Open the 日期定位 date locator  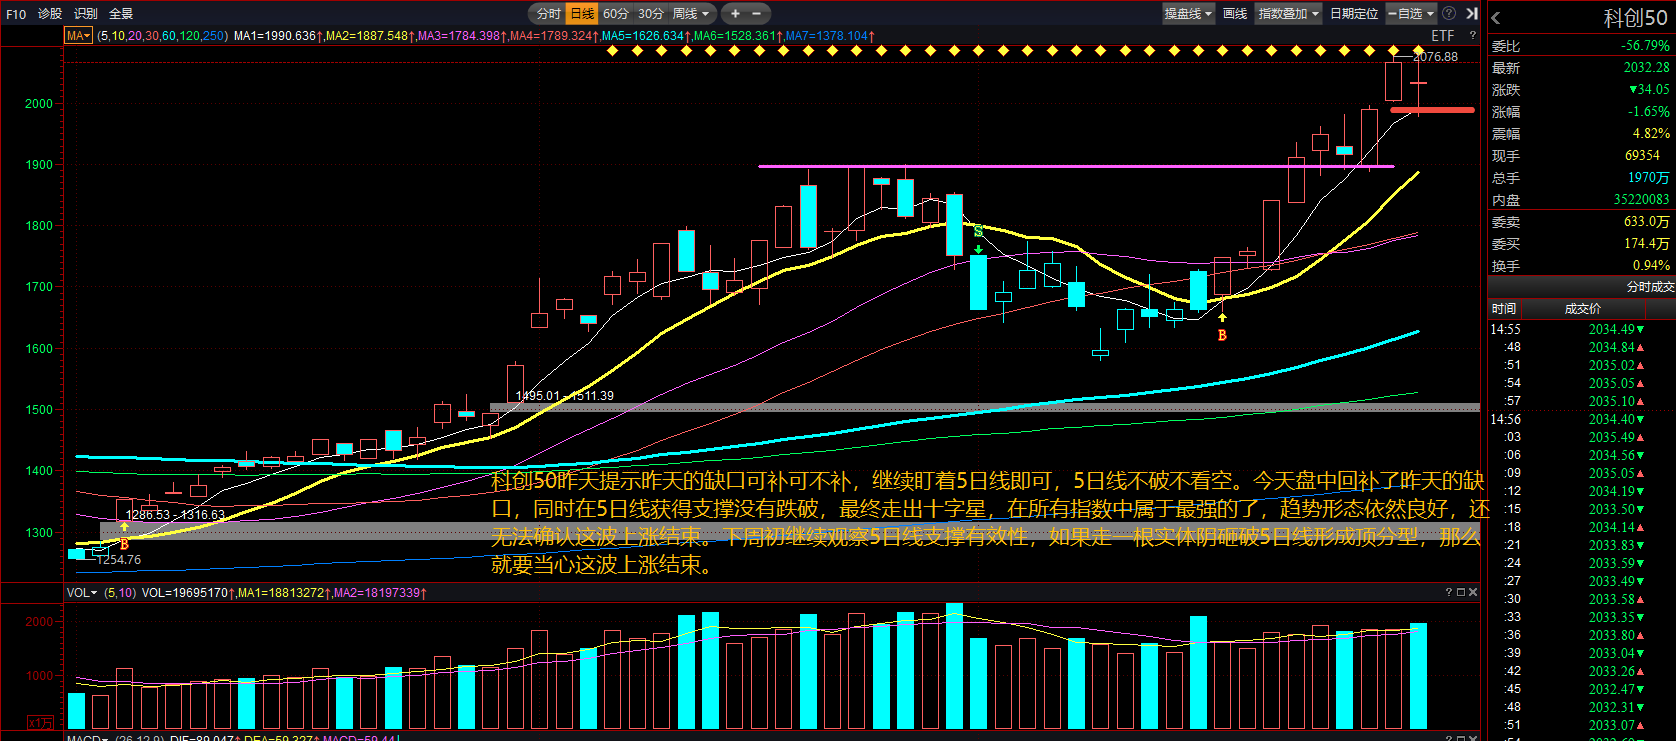click(x=1354, y=14)
